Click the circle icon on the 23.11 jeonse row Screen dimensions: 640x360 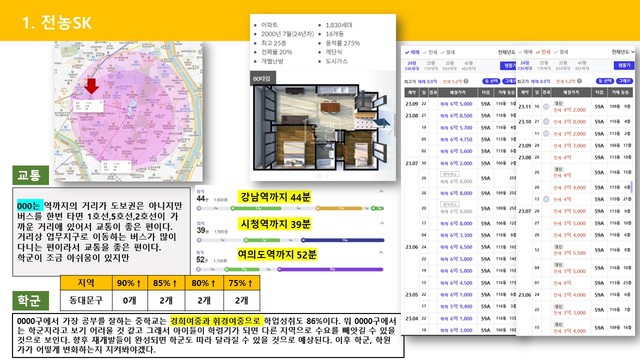click(546, 107)
